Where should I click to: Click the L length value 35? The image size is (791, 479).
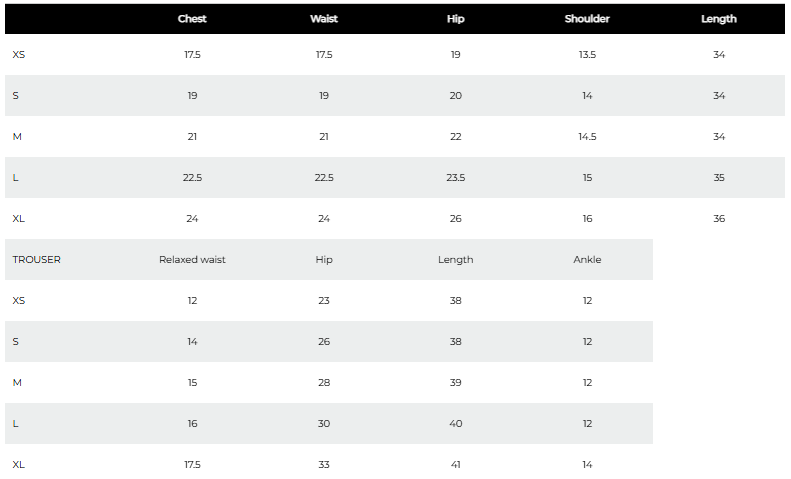719,177
